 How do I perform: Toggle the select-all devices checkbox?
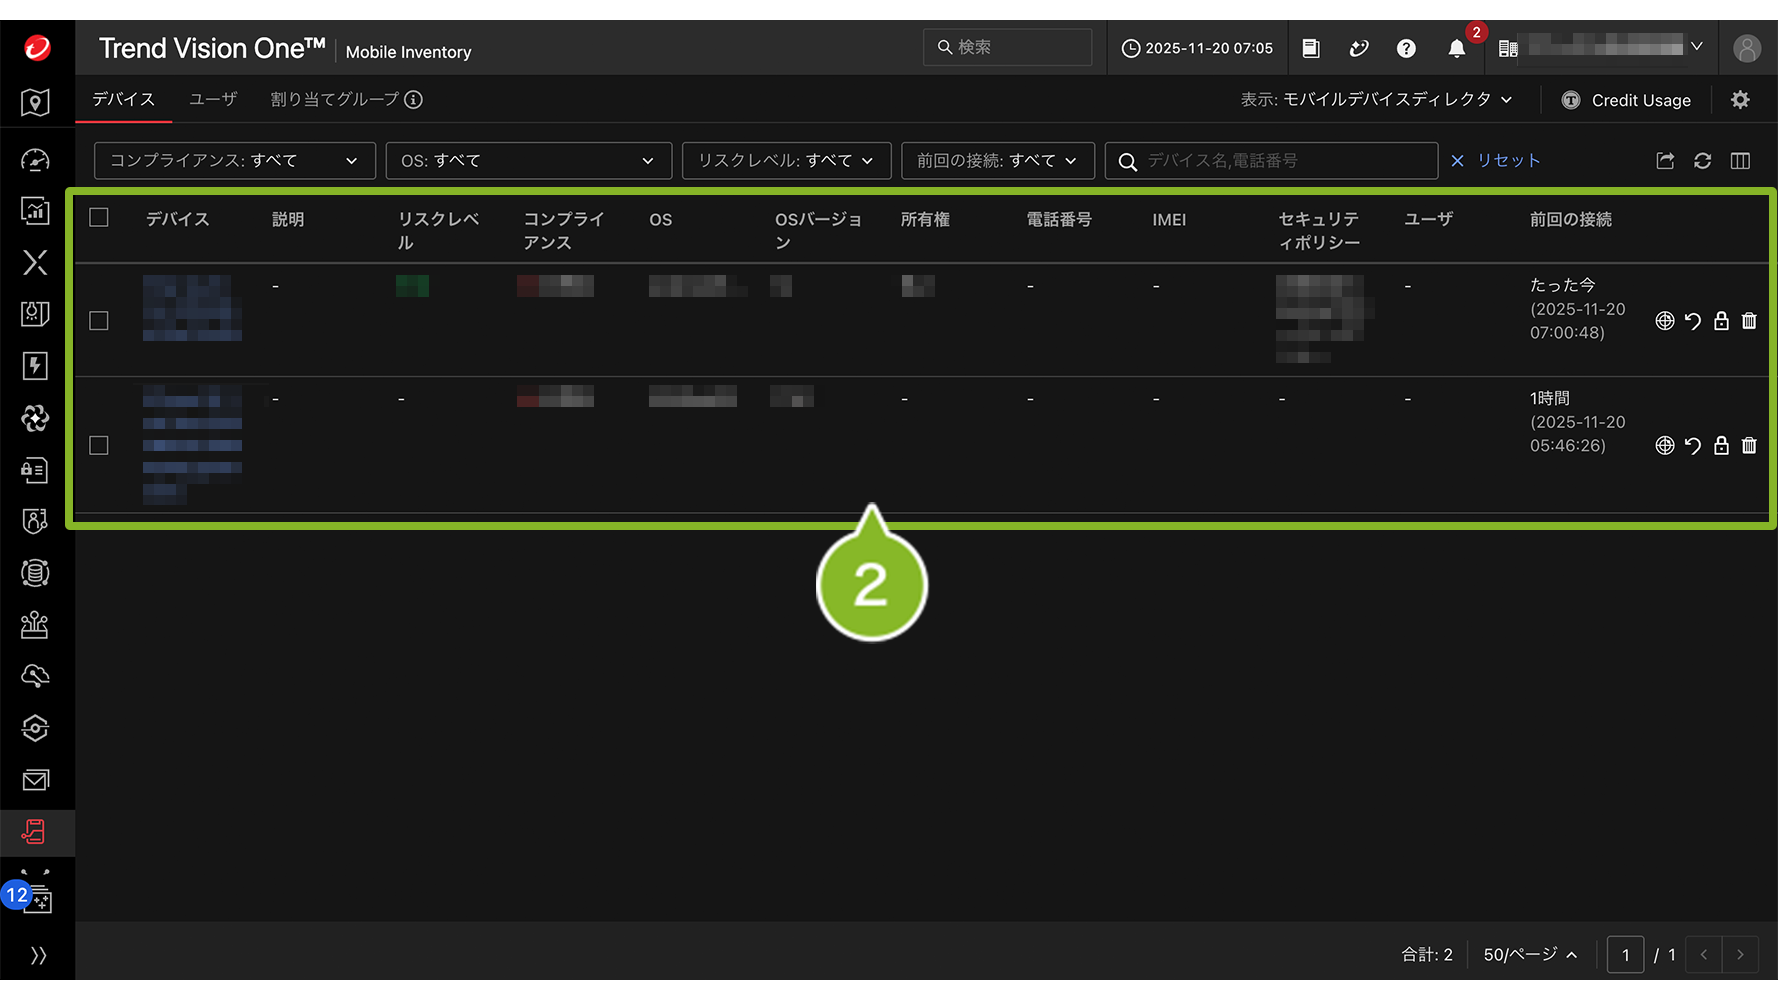coord(99,218)
